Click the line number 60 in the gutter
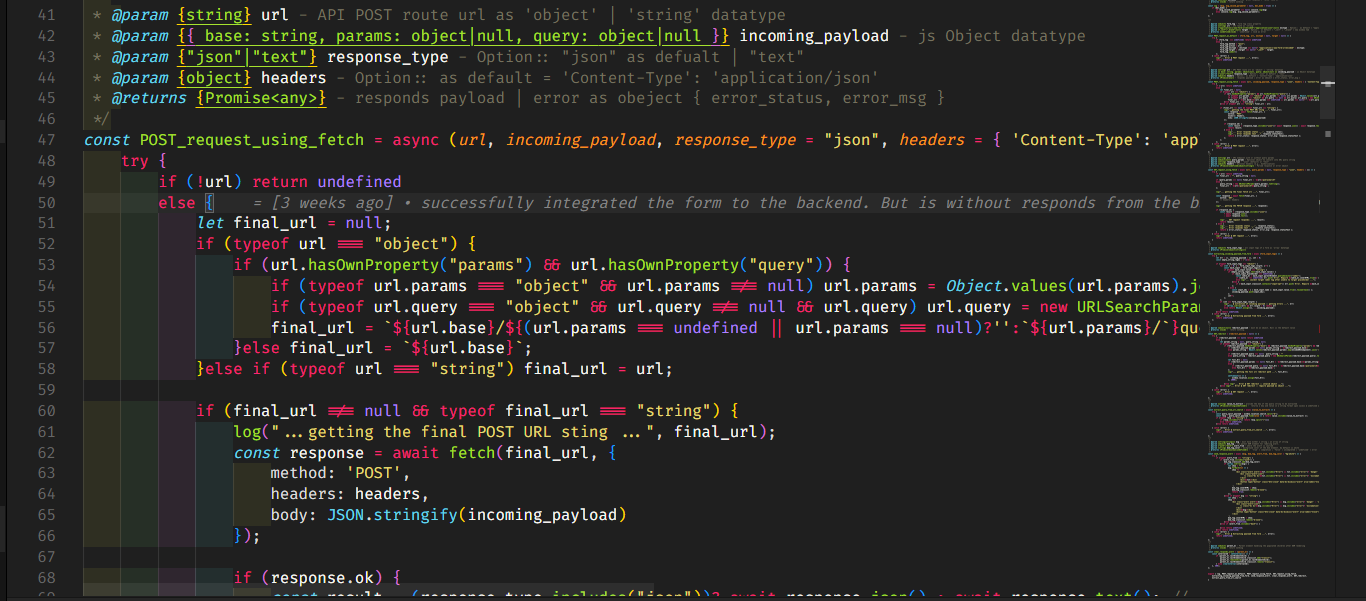The width and height of the screenshot is (1366, 601). coord(45,411)
